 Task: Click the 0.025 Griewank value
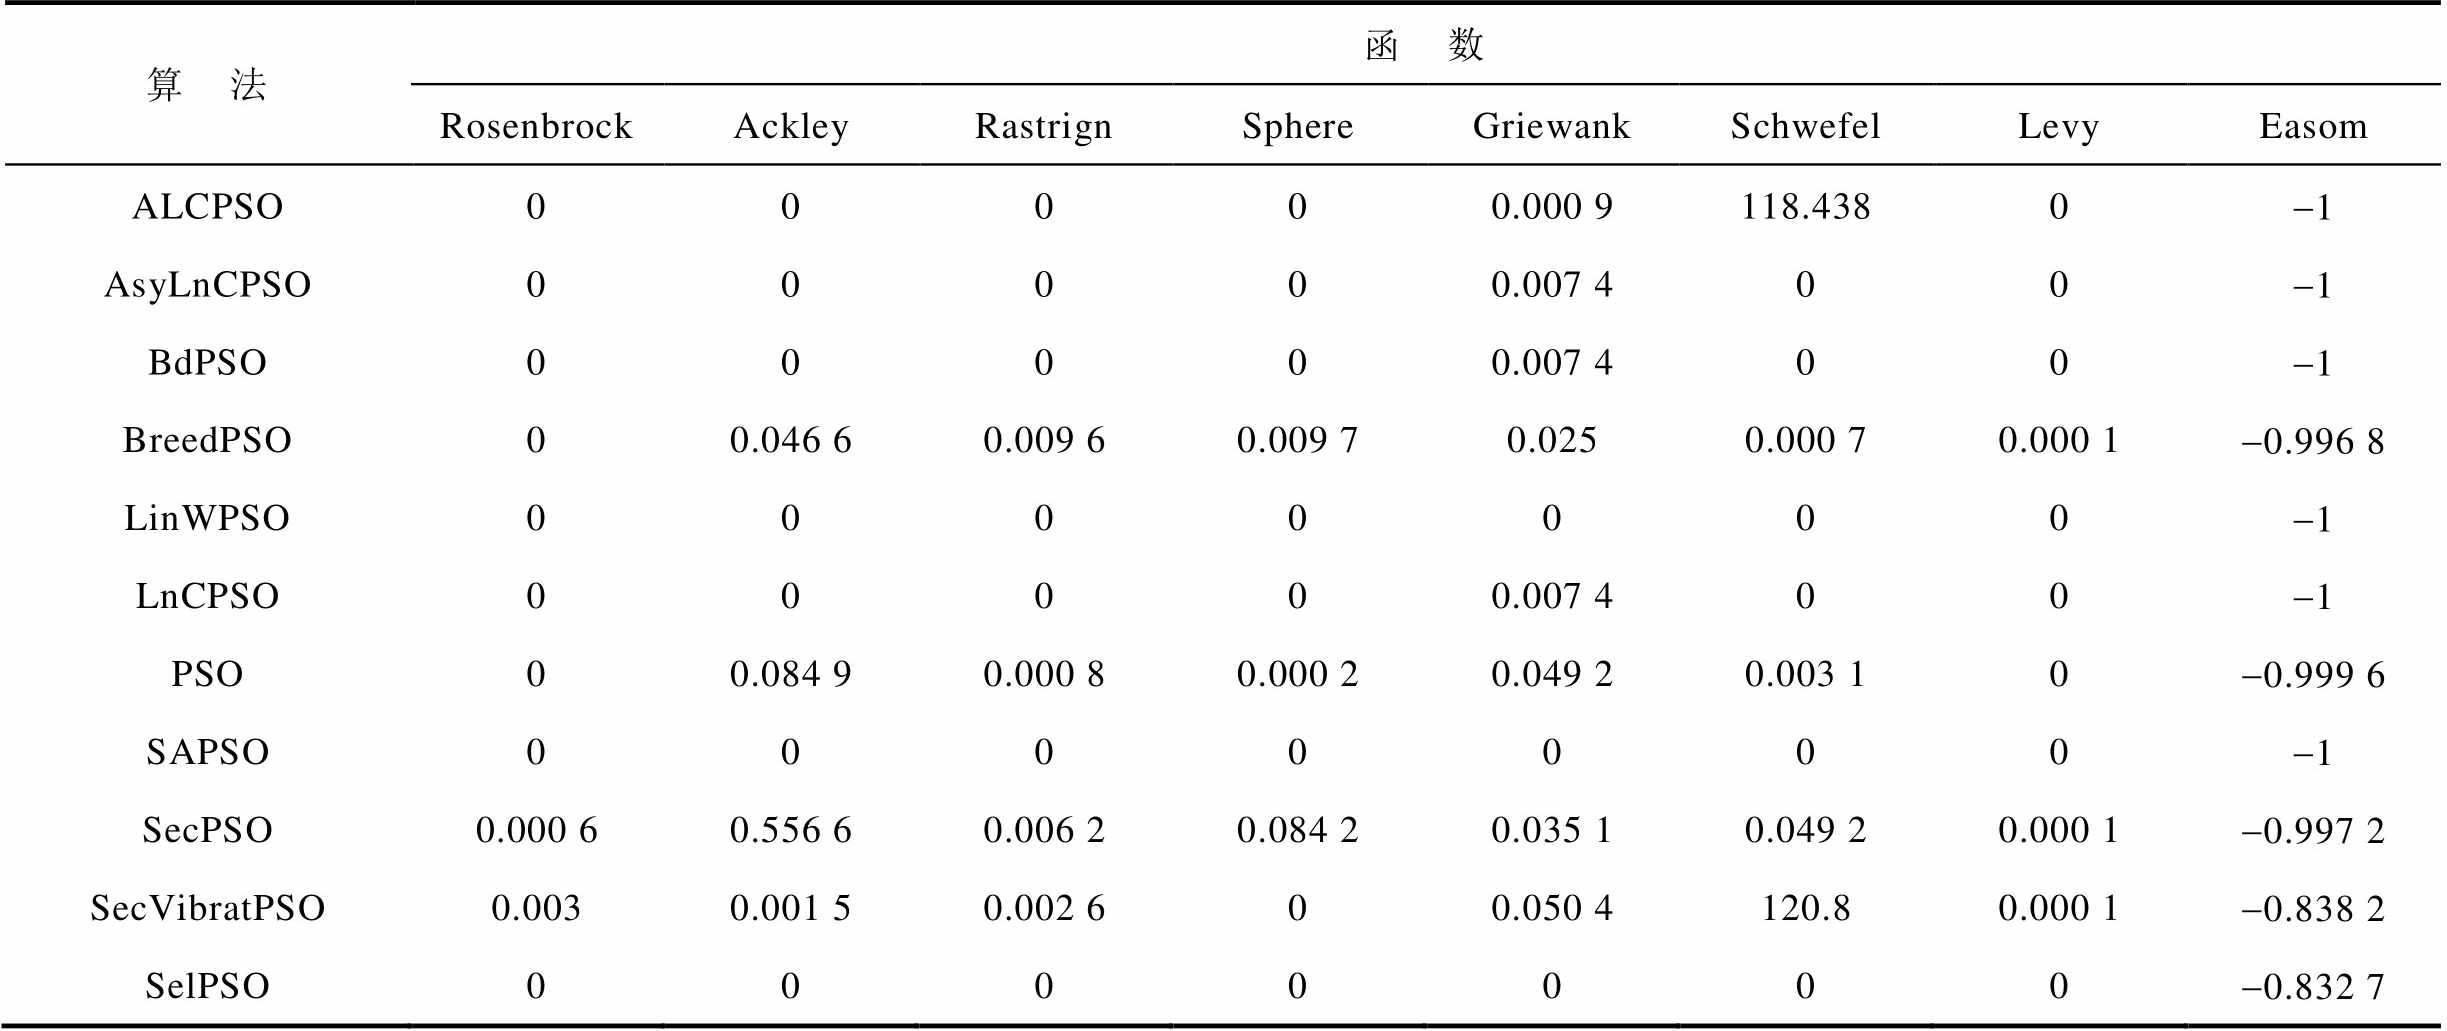[1551, 440]
